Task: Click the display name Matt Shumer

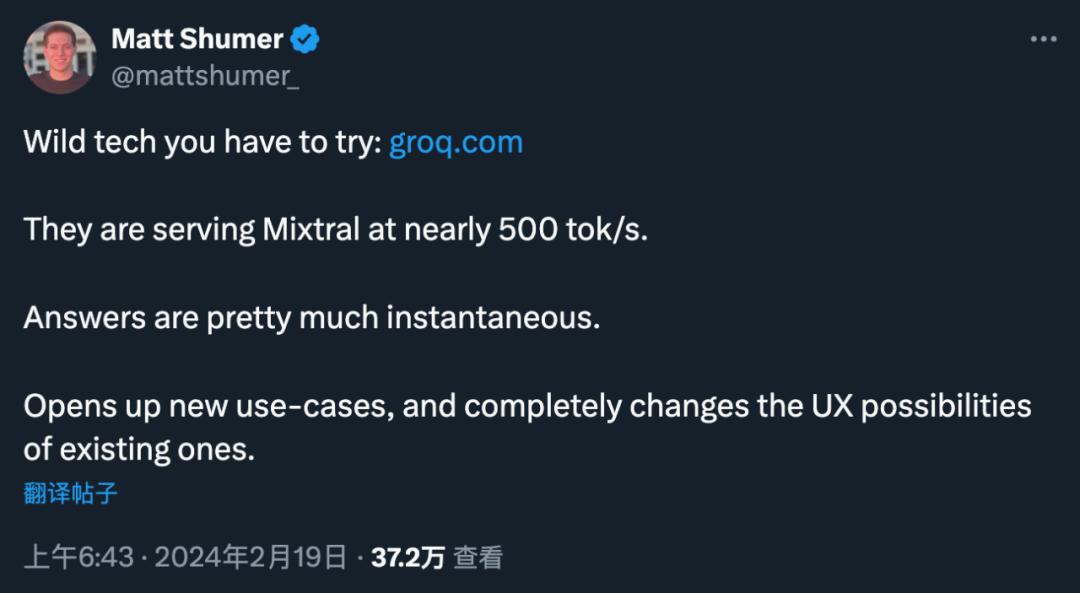Action: click(197, 39)
